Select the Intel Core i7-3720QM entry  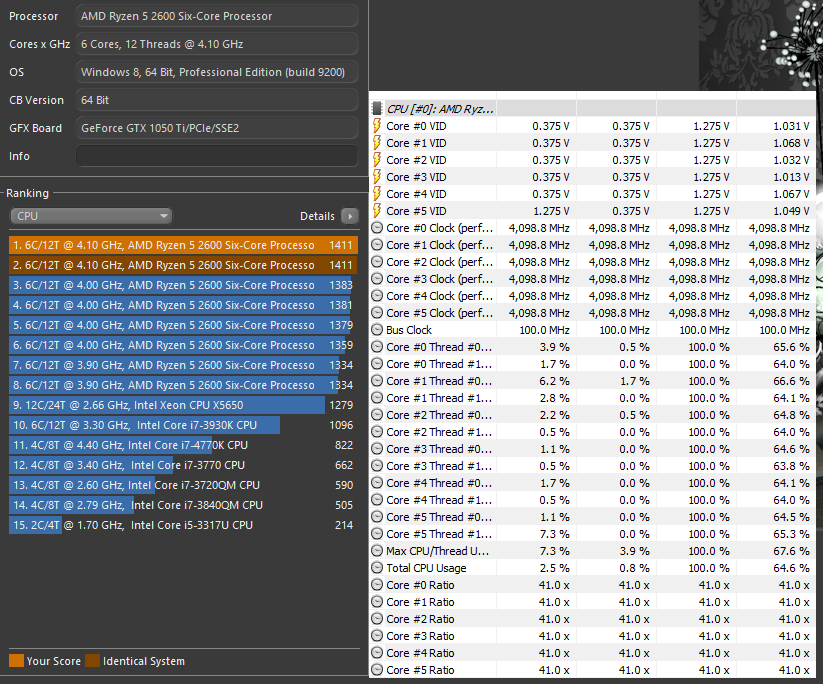(x=183, y=485)
